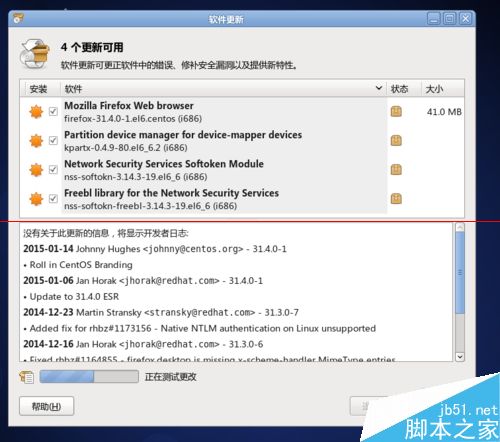500x442 pixels.
Task: Minimize the 软件更新 window
Action: [434, 19]
